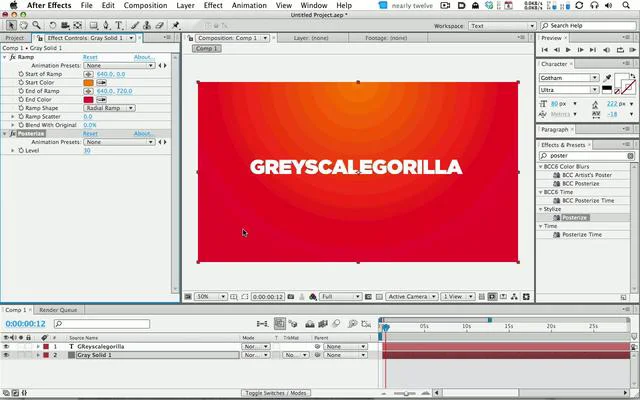Open the Animation menu
The height and width of the screenshot is (400, 640).
249,5
